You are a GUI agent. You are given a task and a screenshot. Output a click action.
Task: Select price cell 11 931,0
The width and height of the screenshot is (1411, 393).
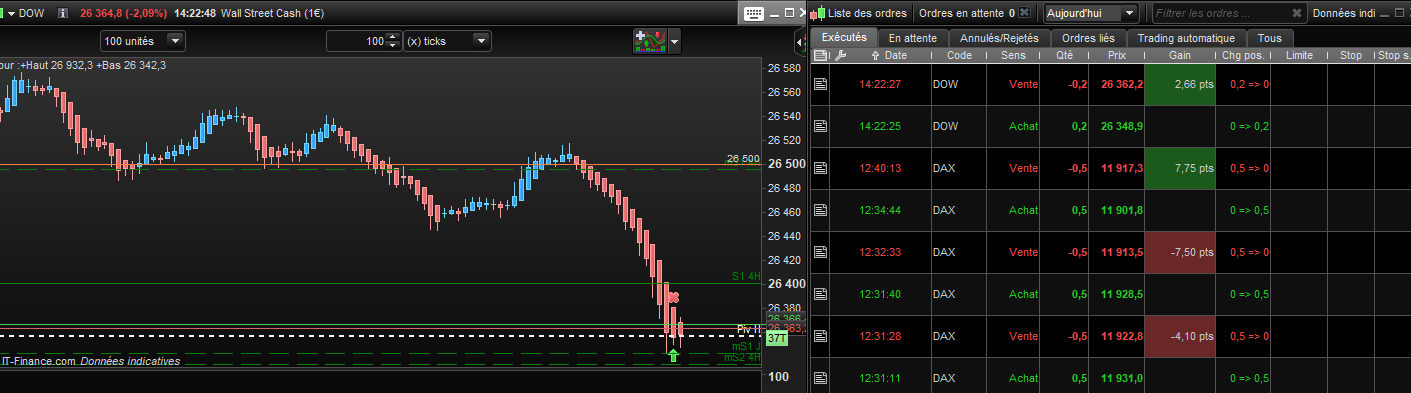(1117, 378)
